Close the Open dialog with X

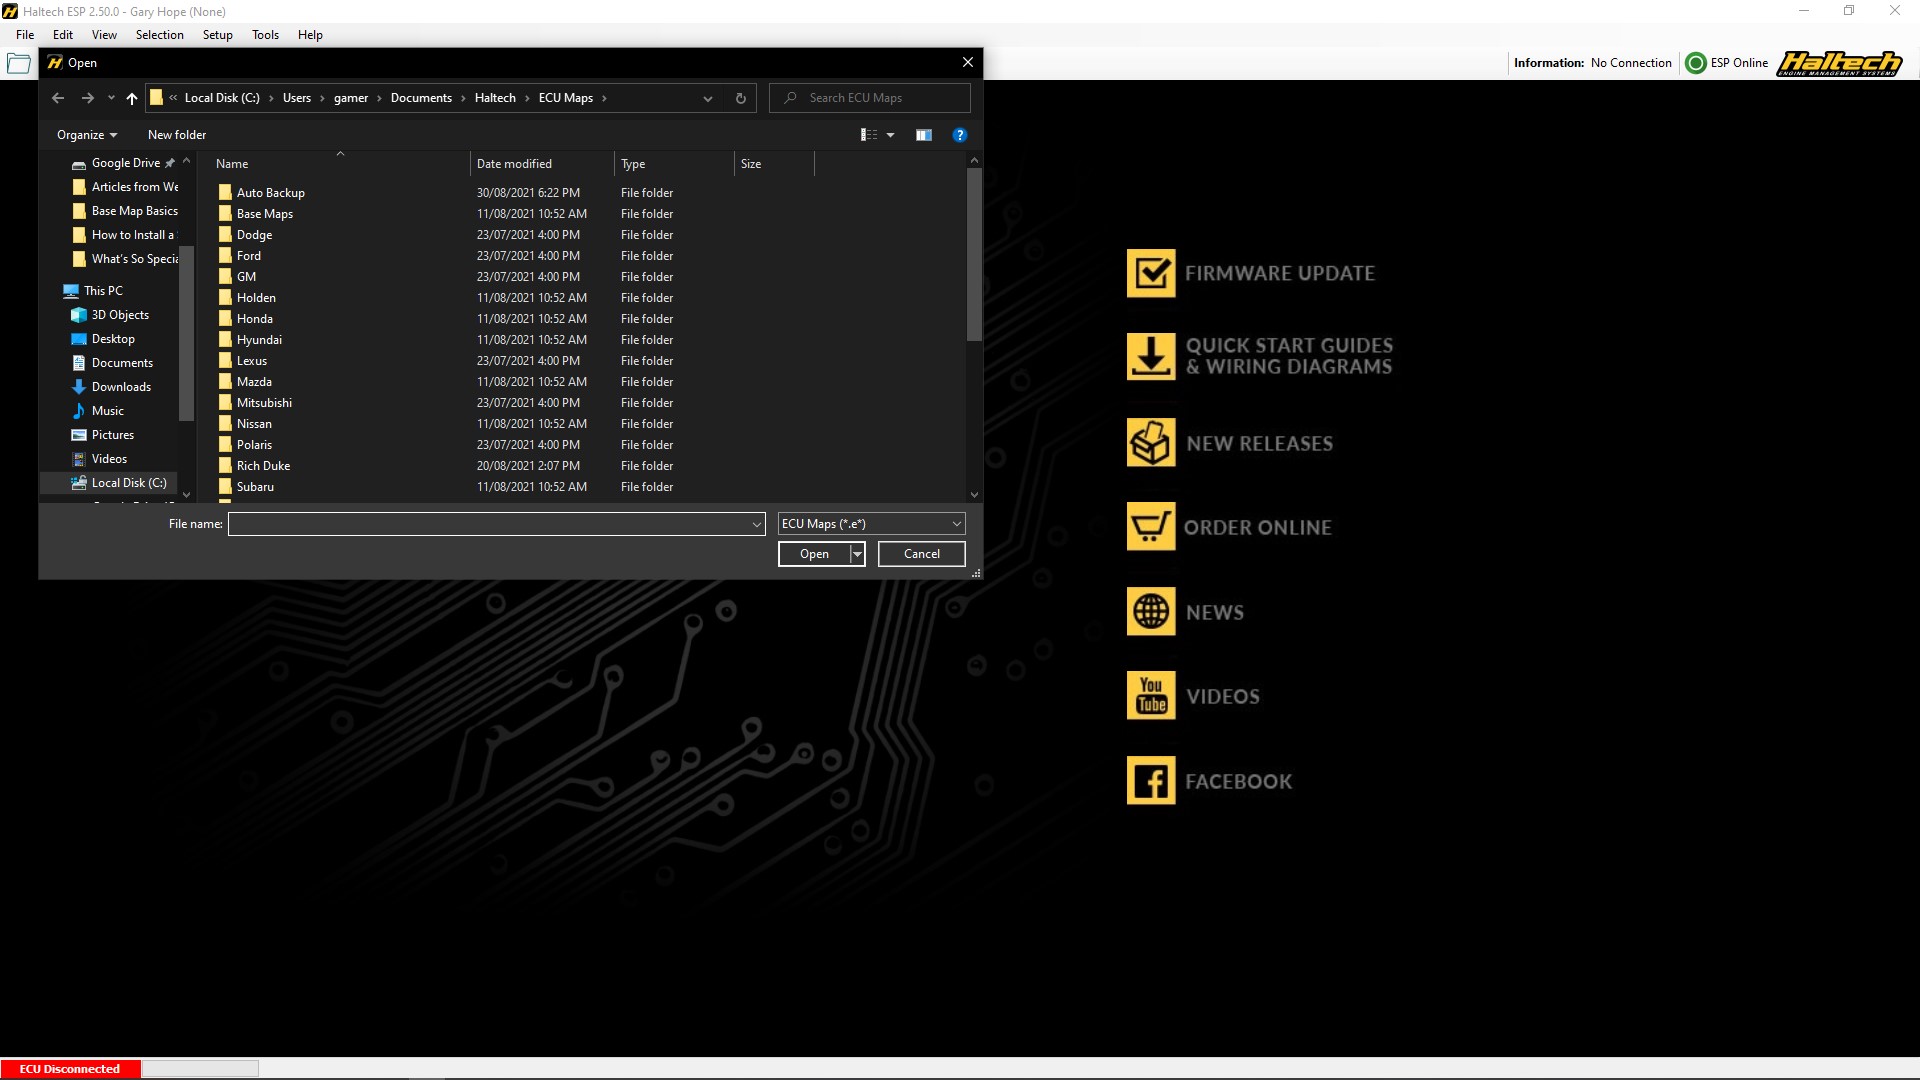(x=967, y=62)
